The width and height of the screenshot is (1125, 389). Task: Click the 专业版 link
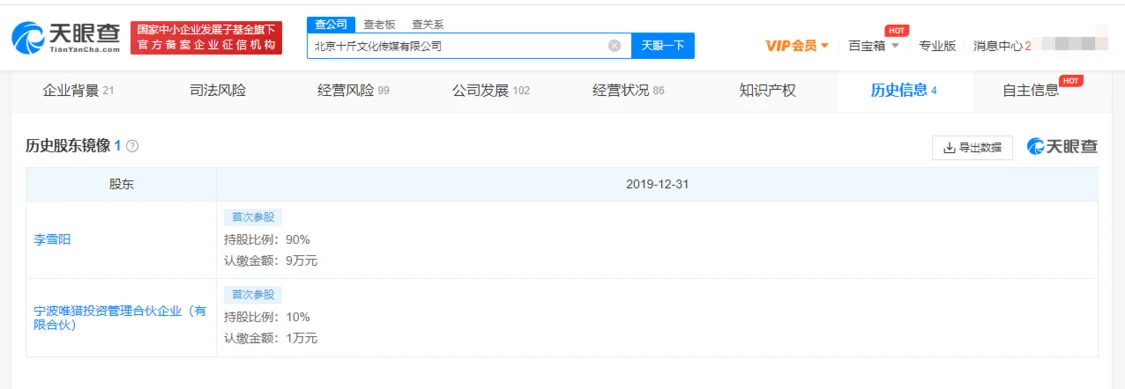click(938, 46)
